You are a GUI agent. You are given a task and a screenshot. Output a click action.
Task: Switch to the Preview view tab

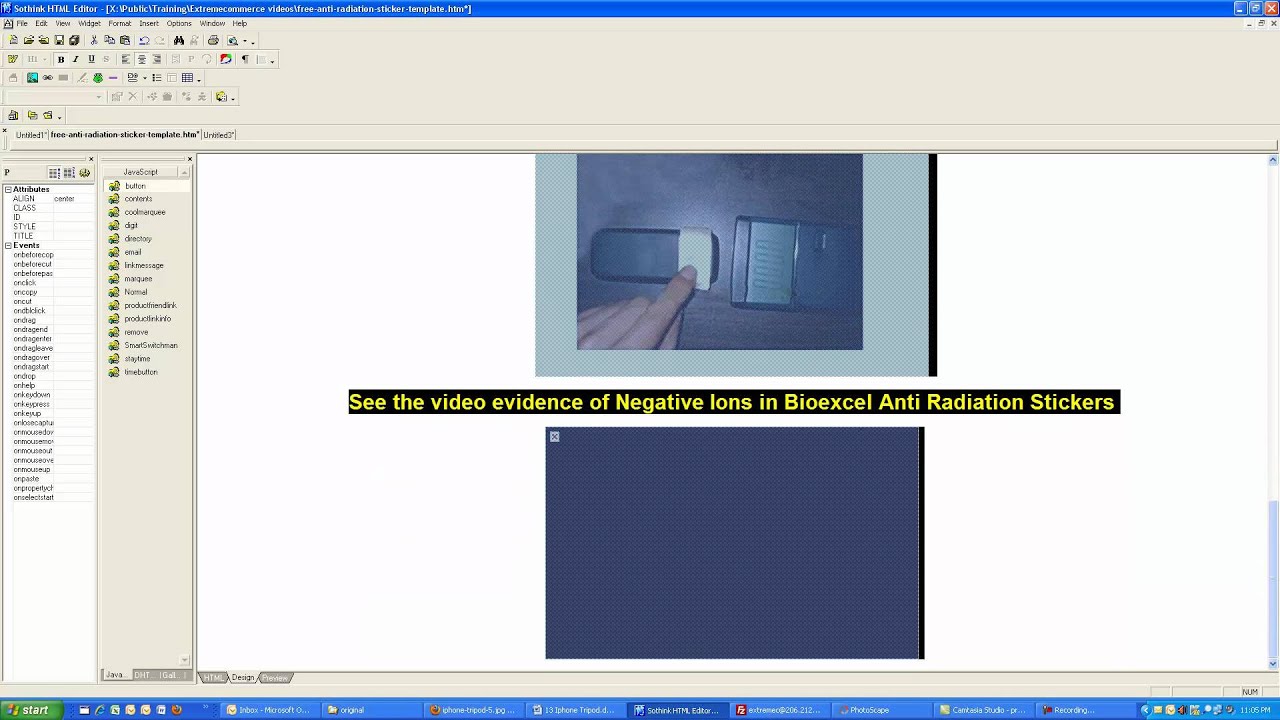click(275, 678)
